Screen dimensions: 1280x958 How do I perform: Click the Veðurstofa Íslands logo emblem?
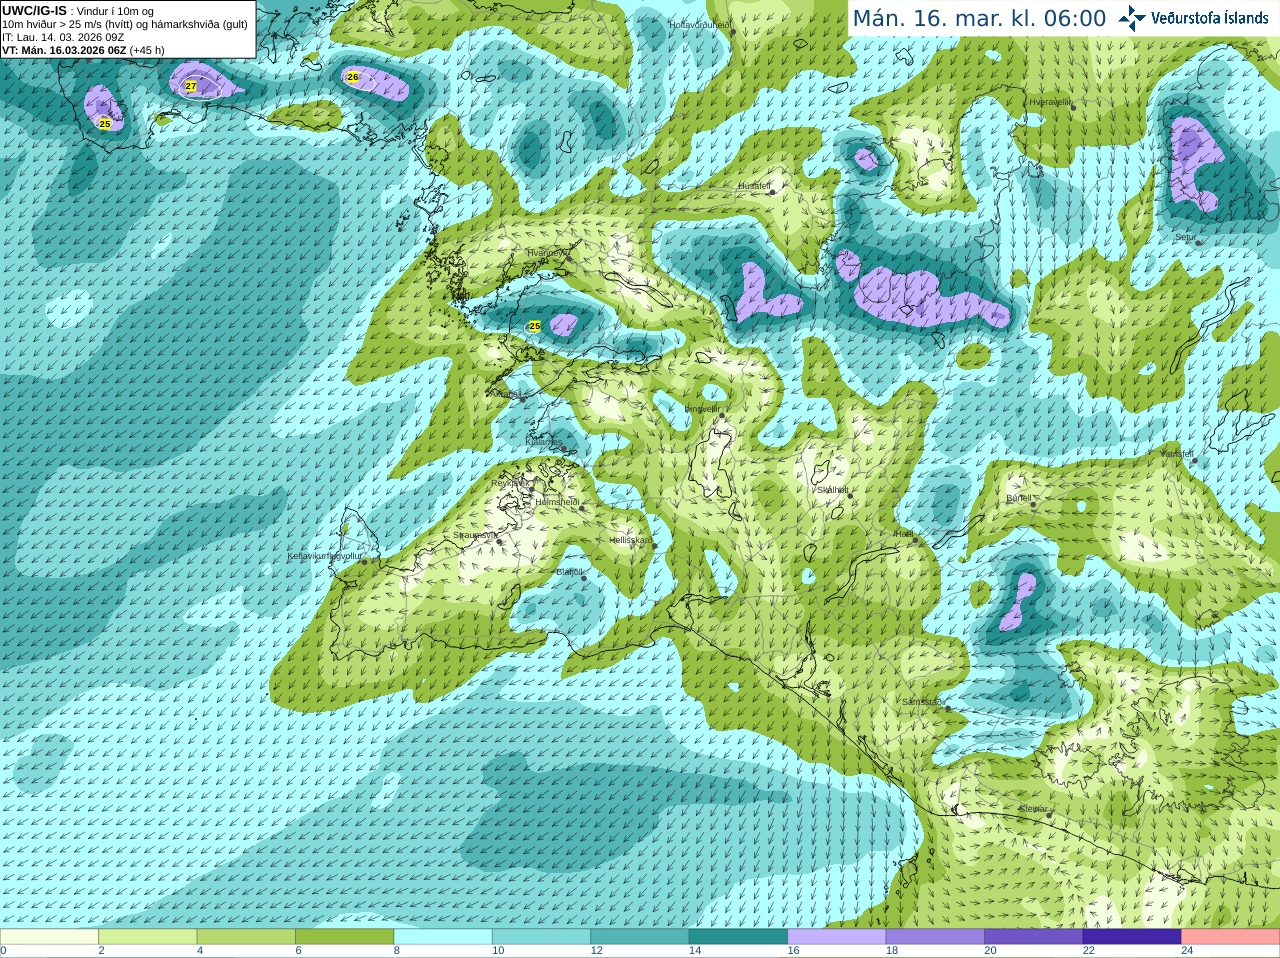pos(1132,18)
